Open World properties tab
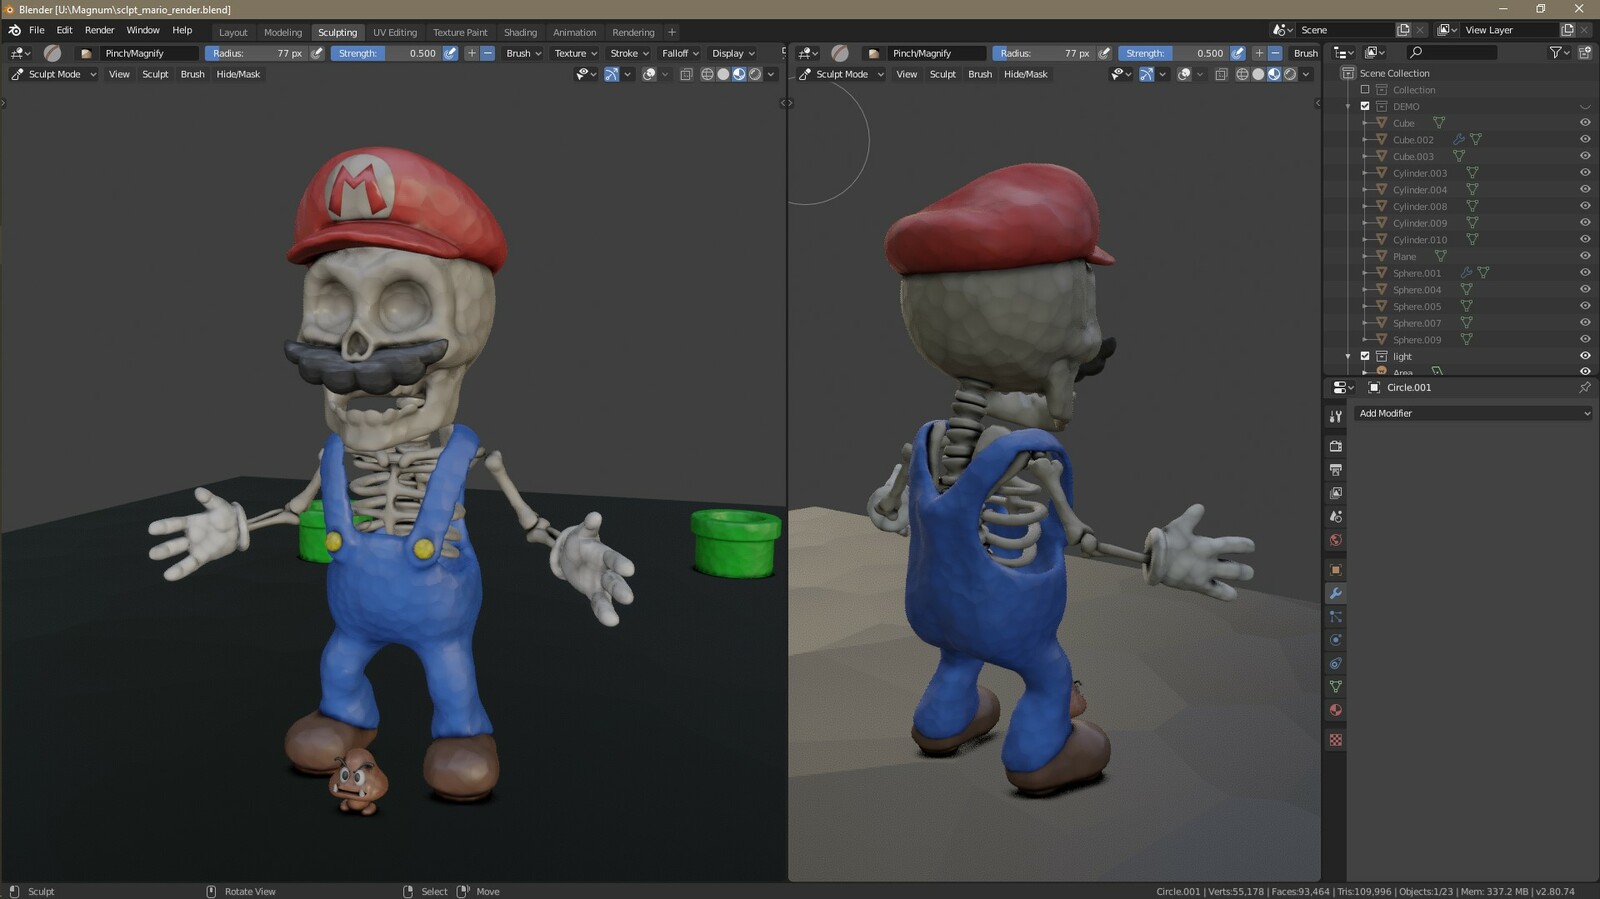Screen dimensions: 1600x899 coord(1335,540)
